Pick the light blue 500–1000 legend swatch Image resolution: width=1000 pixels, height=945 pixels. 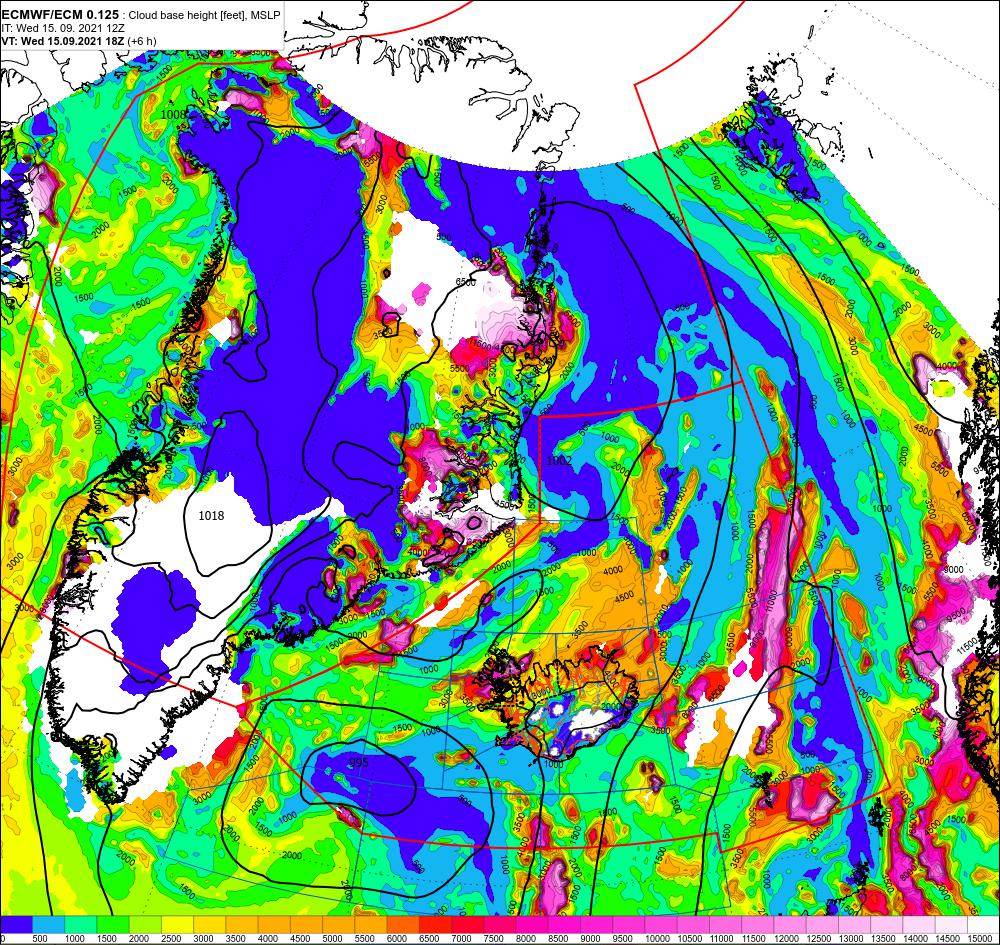(x=48, y=923)
